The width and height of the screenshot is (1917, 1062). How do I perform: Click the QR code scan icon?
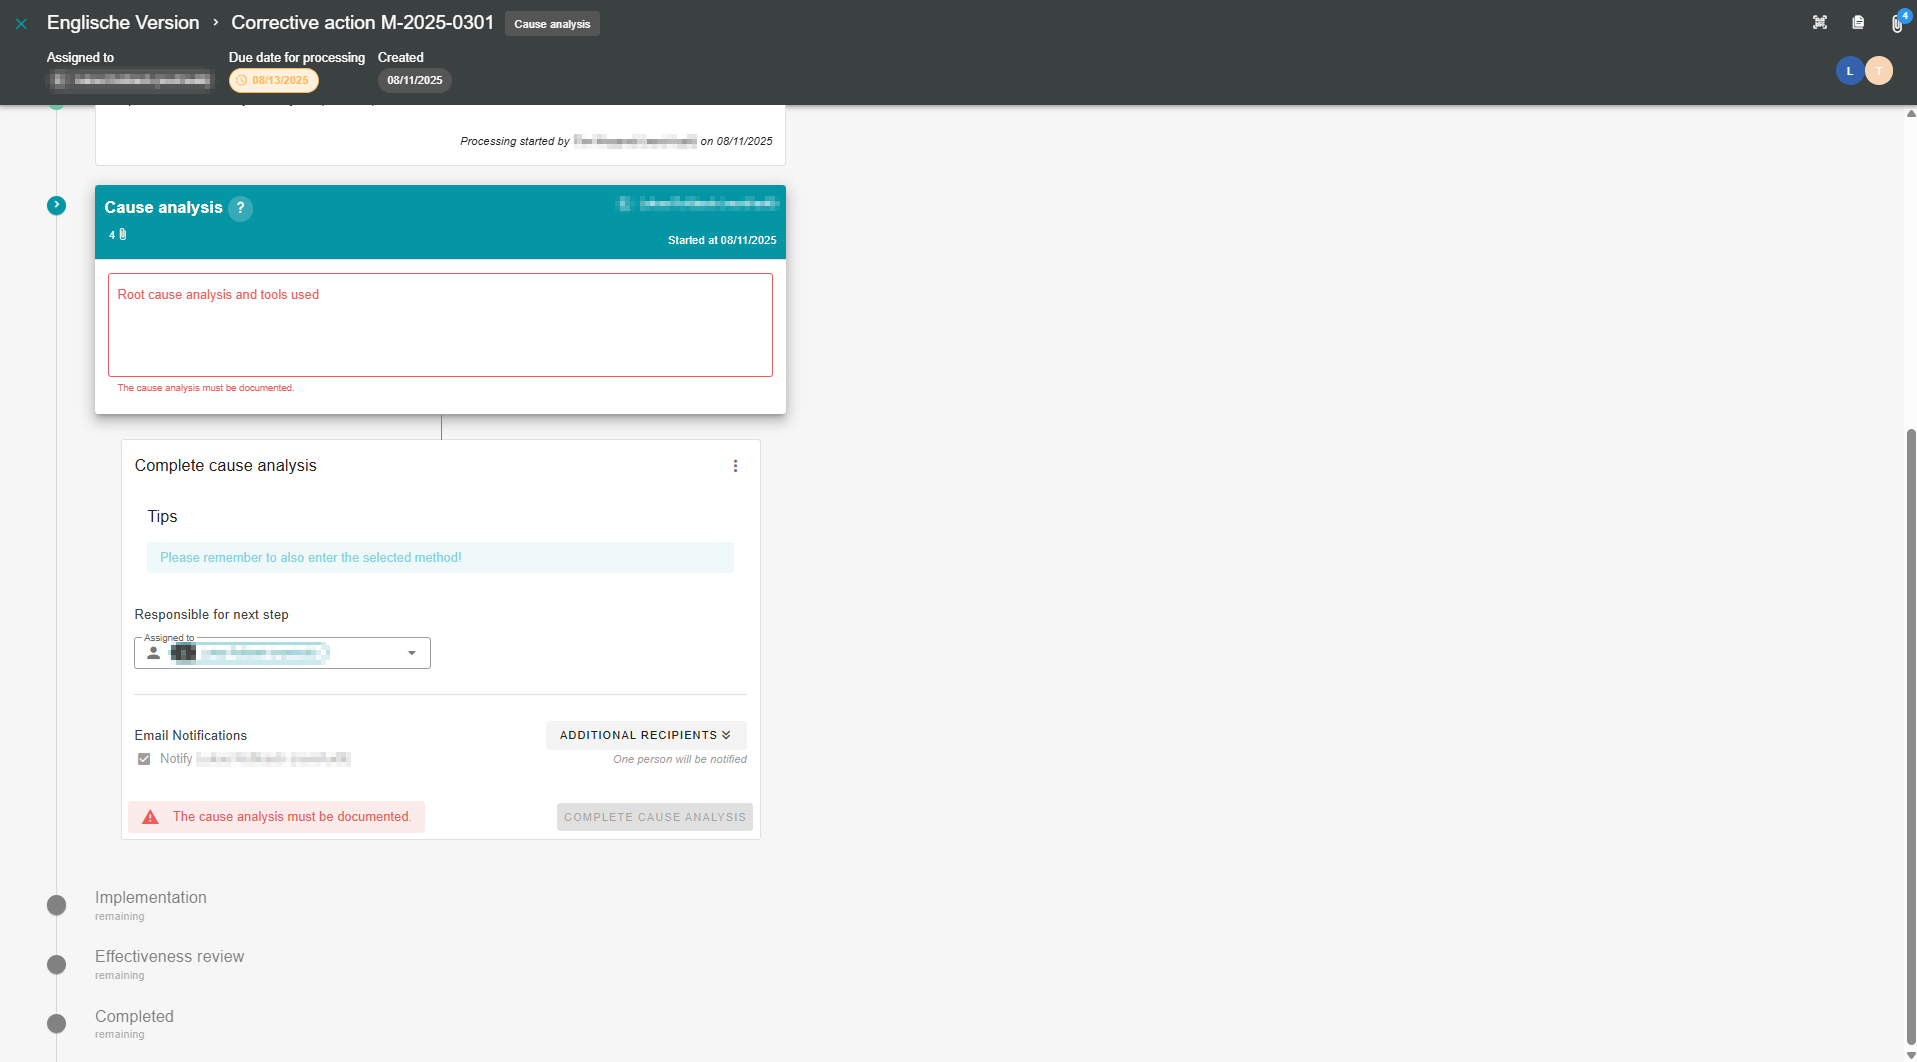[x=1819, y=23]
